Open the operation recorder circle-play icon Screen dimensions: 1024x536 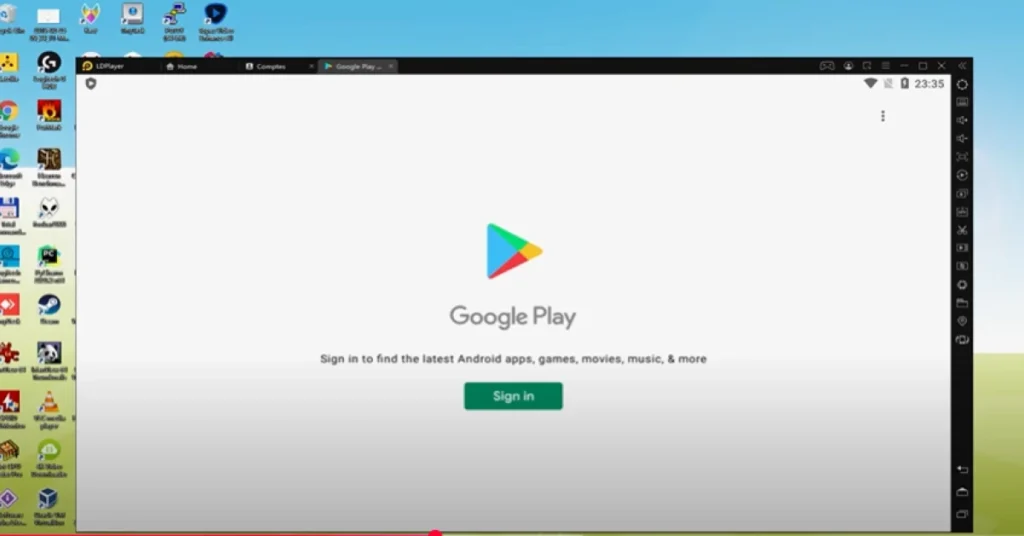tap(962, 175)
